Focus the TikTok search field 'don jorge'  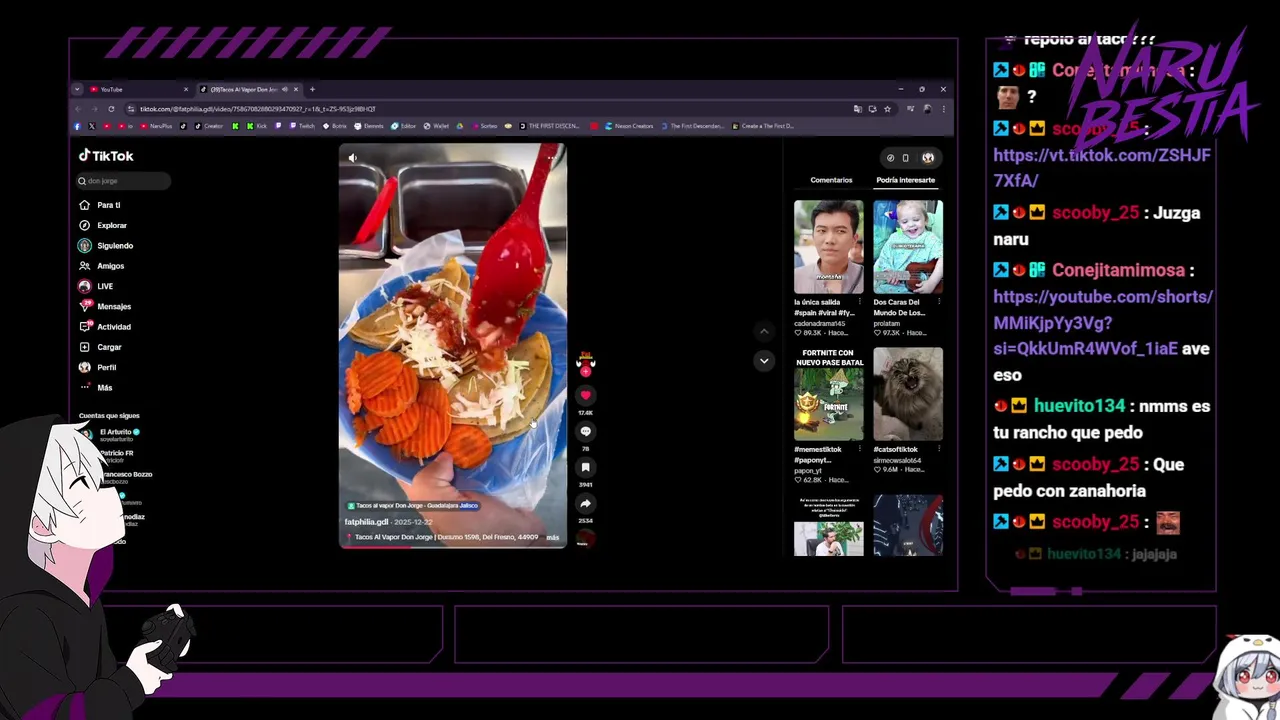coord(124,181)
